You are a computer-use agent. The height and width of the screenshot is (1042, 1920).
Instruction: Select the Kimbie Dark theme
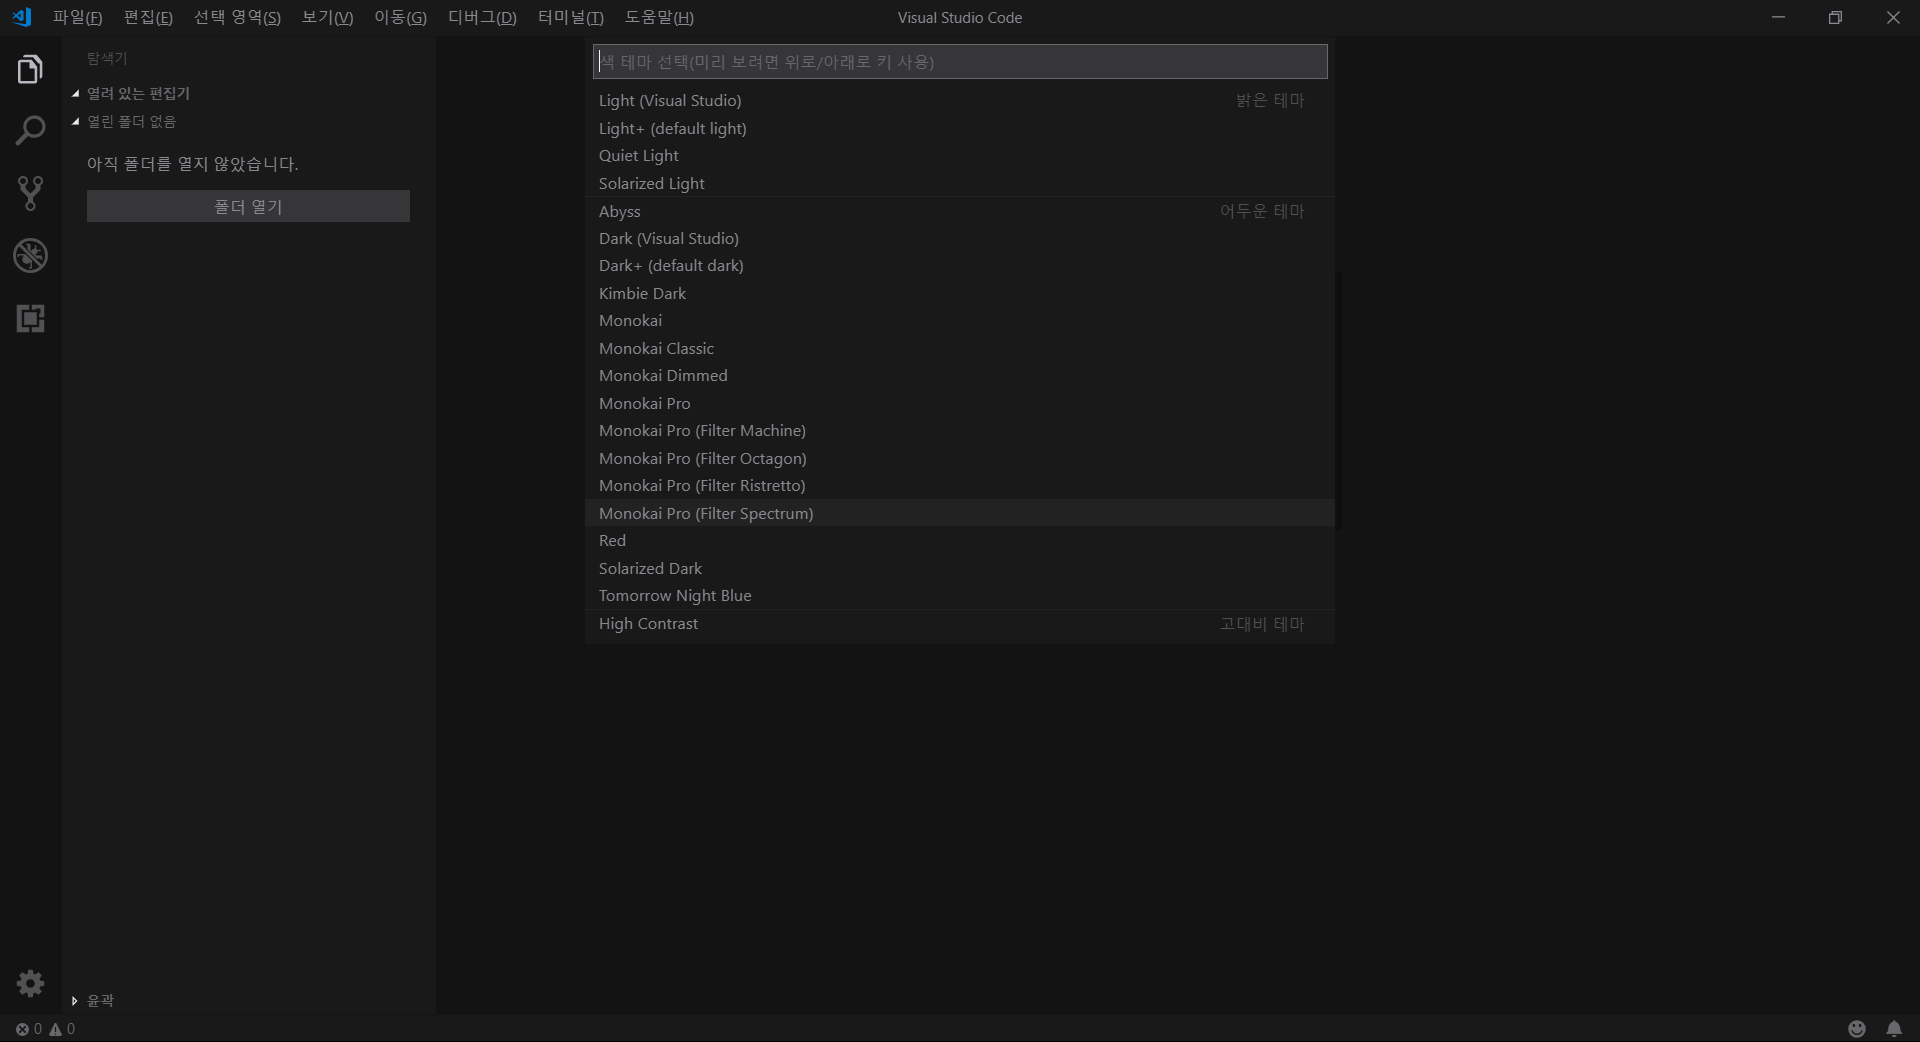point(960,293)
